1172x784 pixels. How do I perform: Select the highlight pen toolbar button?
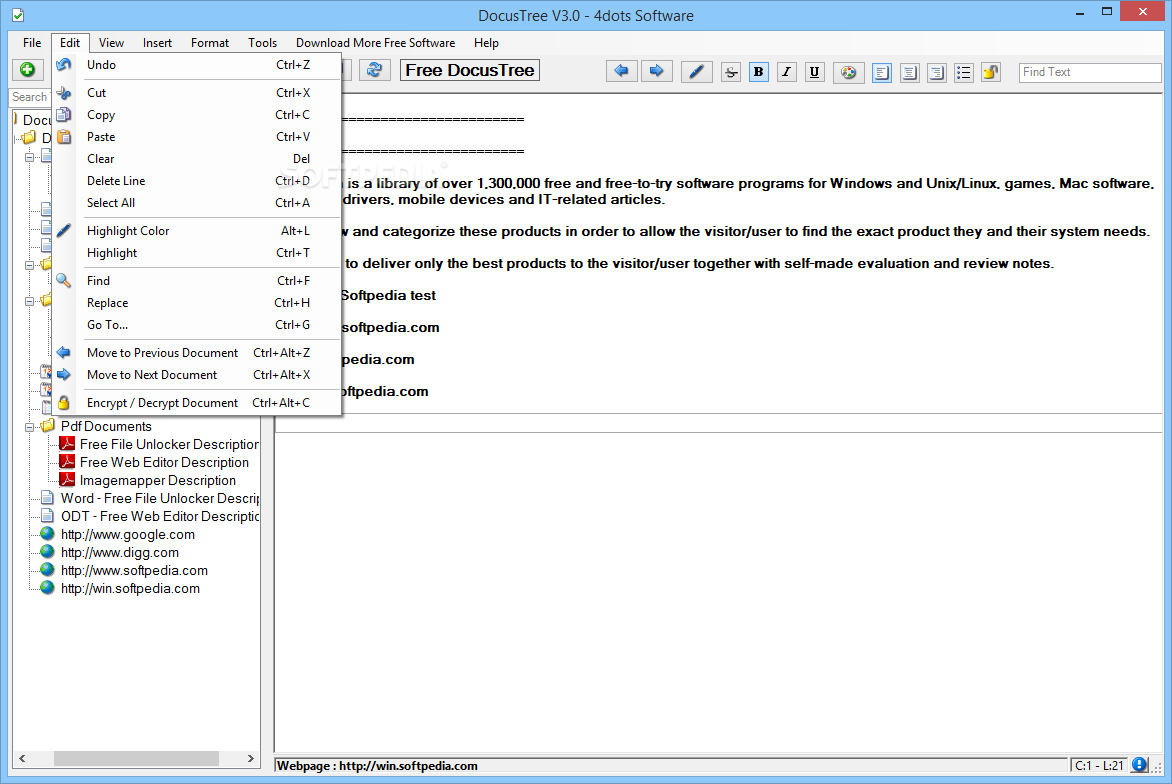point(696,72)
